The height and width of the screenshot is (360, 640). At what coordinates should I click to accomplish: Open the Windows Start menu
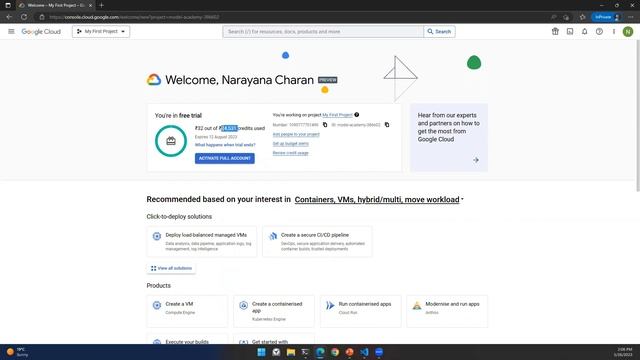262,352
